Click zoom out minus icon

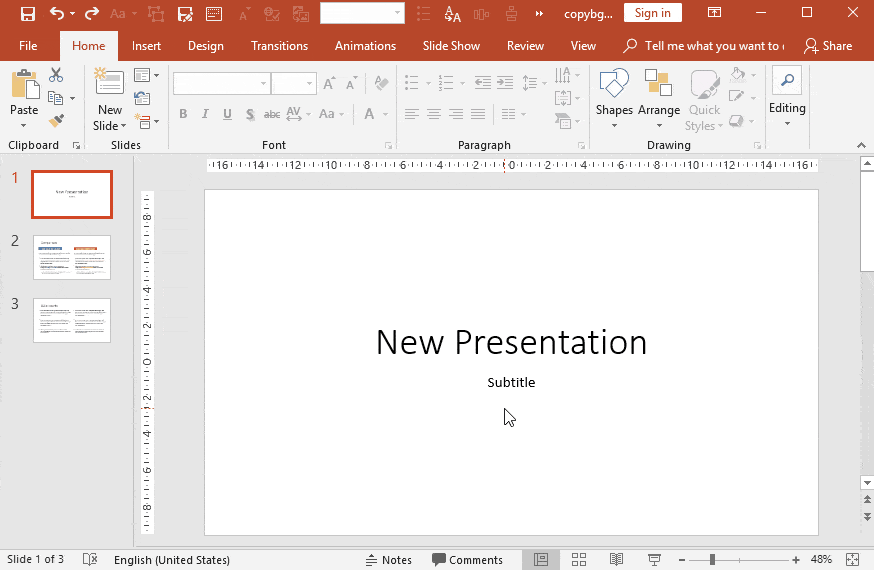[682, 560]
